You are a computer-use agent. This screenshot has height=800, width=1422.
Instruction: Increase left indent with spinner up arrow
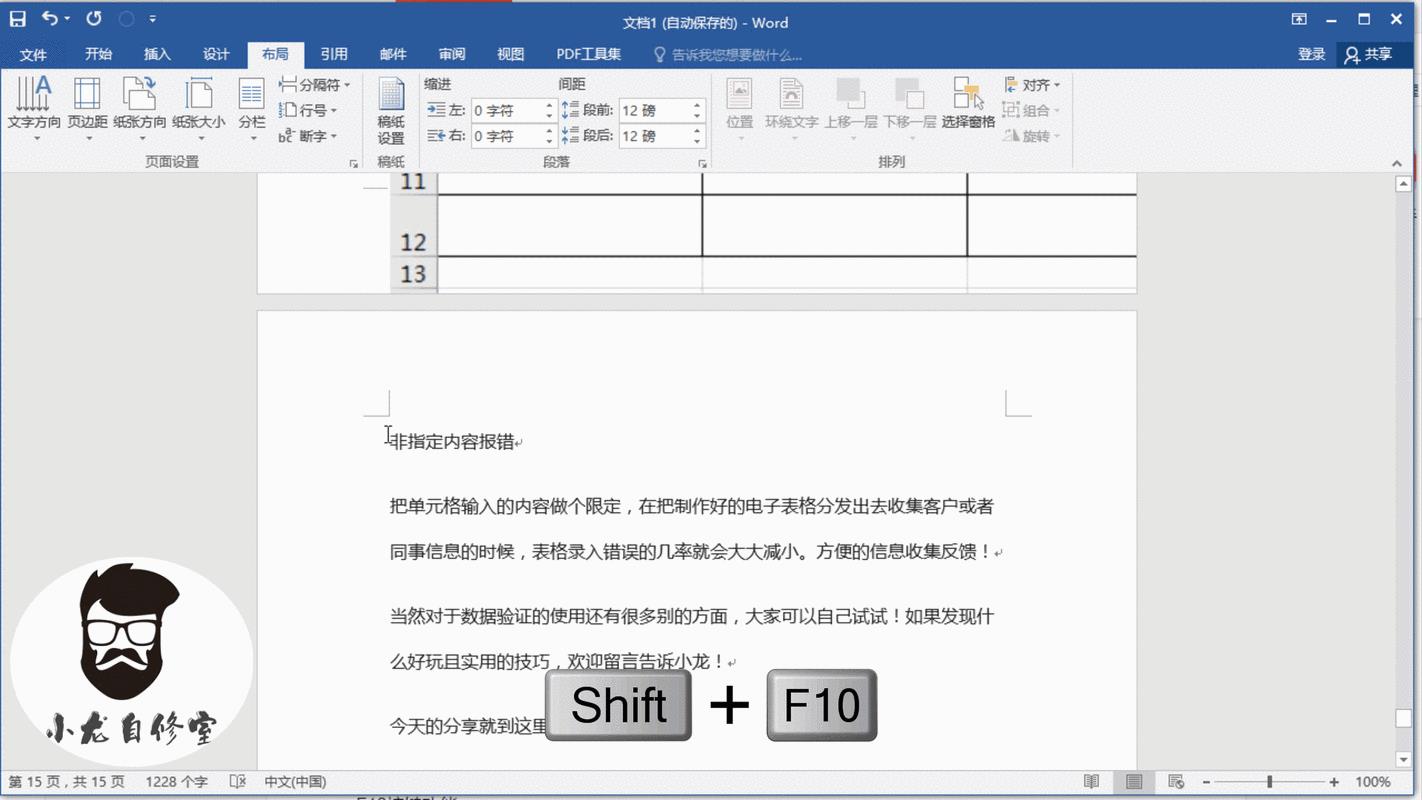click(x=549, y=105)
